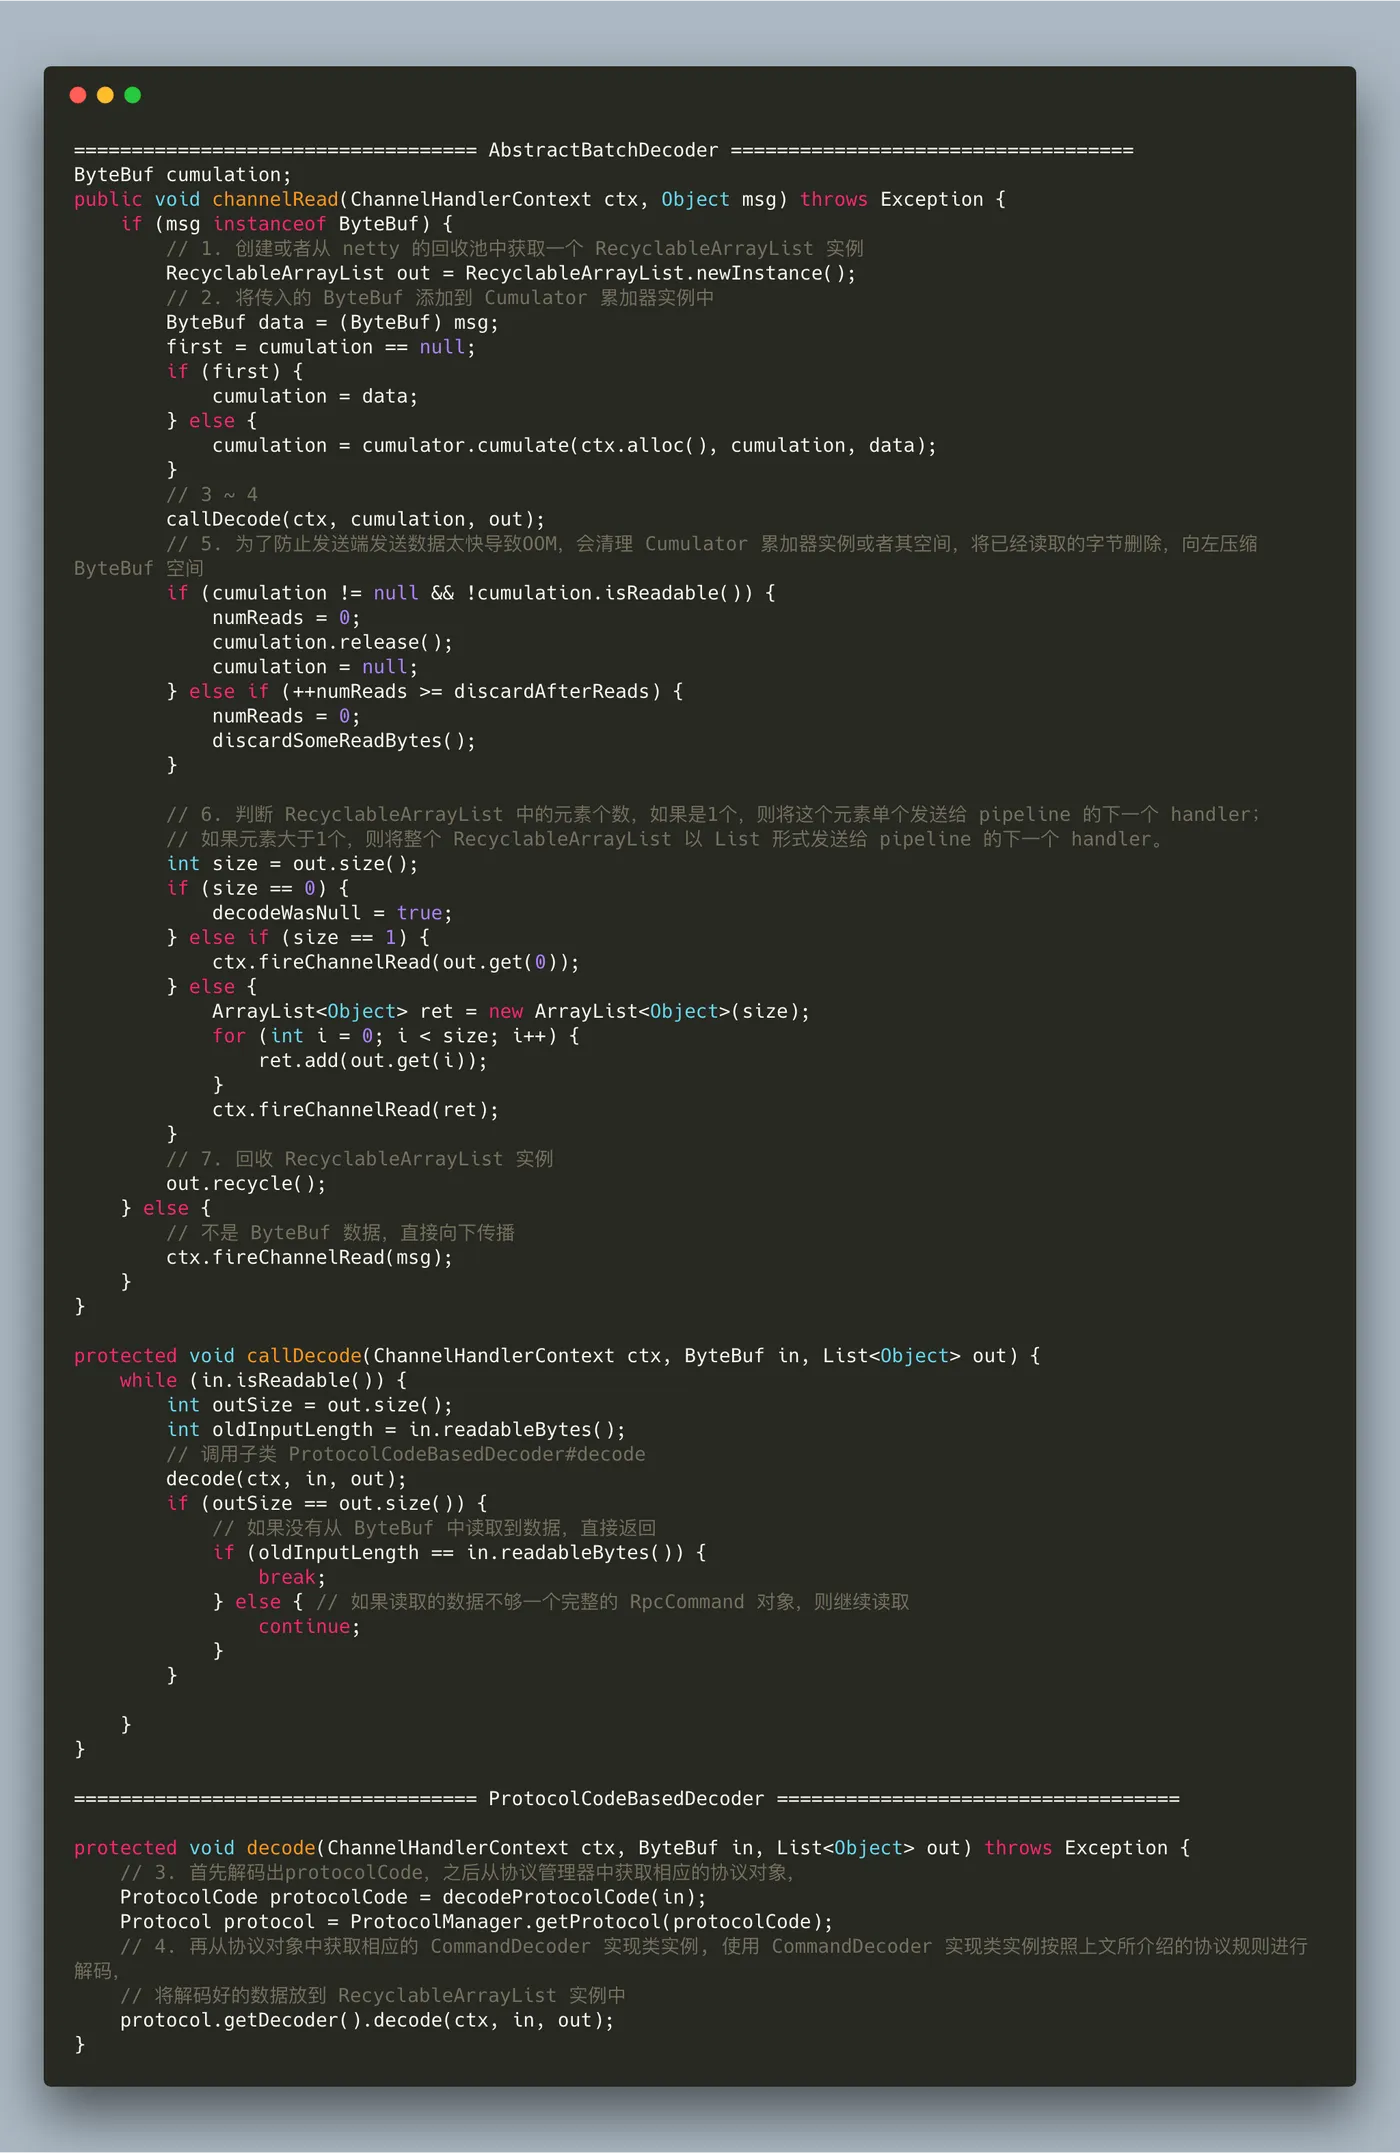1400x2153 pixels.
Task: Click the "ProtocolCodeBasedDecoder" separator header title
Action: (626, 1798)
